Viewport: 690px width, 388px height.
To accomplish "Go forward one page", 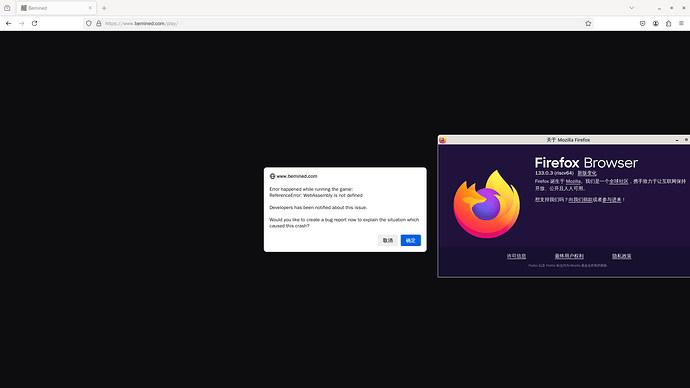I will 22,23.
